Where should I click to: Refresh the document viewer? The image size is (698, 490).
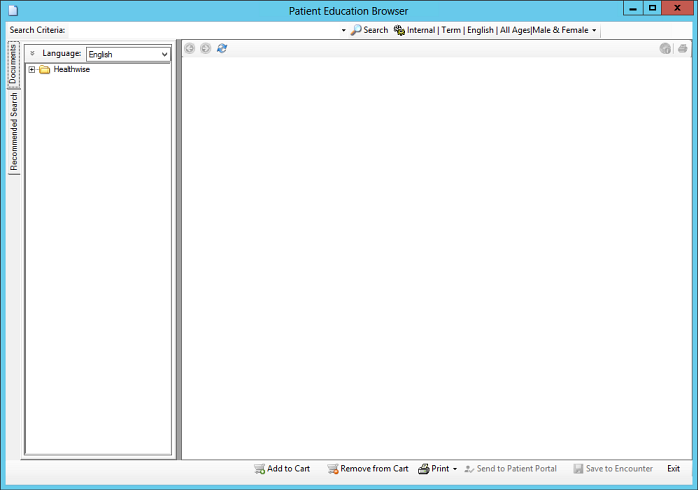(222, 48)
